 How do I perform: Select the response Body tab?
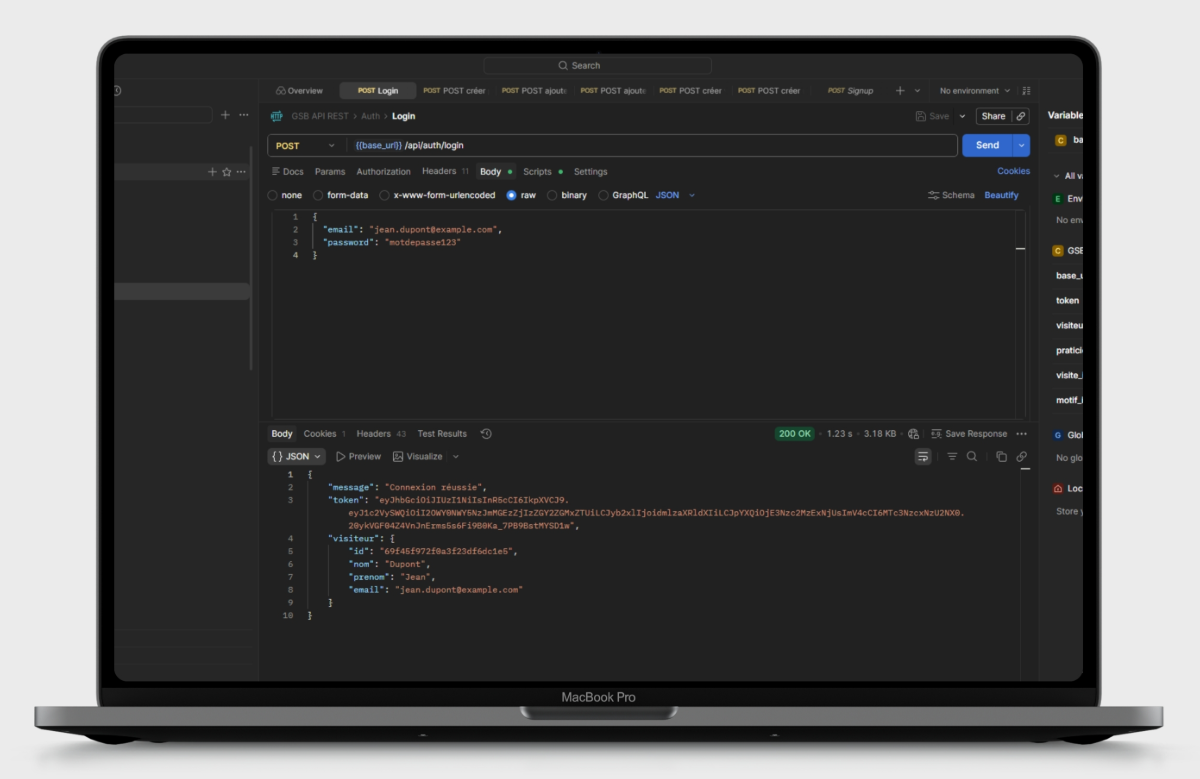282,434
